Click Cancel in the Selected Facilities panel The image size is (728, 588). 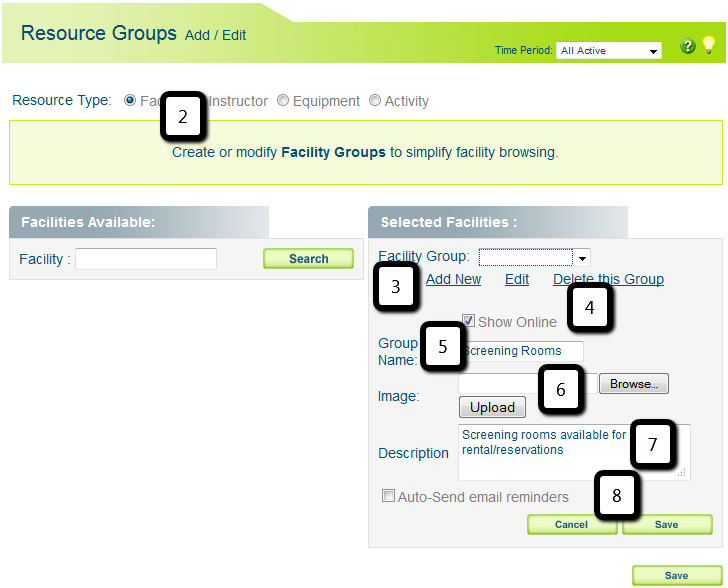click(x=571, y=525)
